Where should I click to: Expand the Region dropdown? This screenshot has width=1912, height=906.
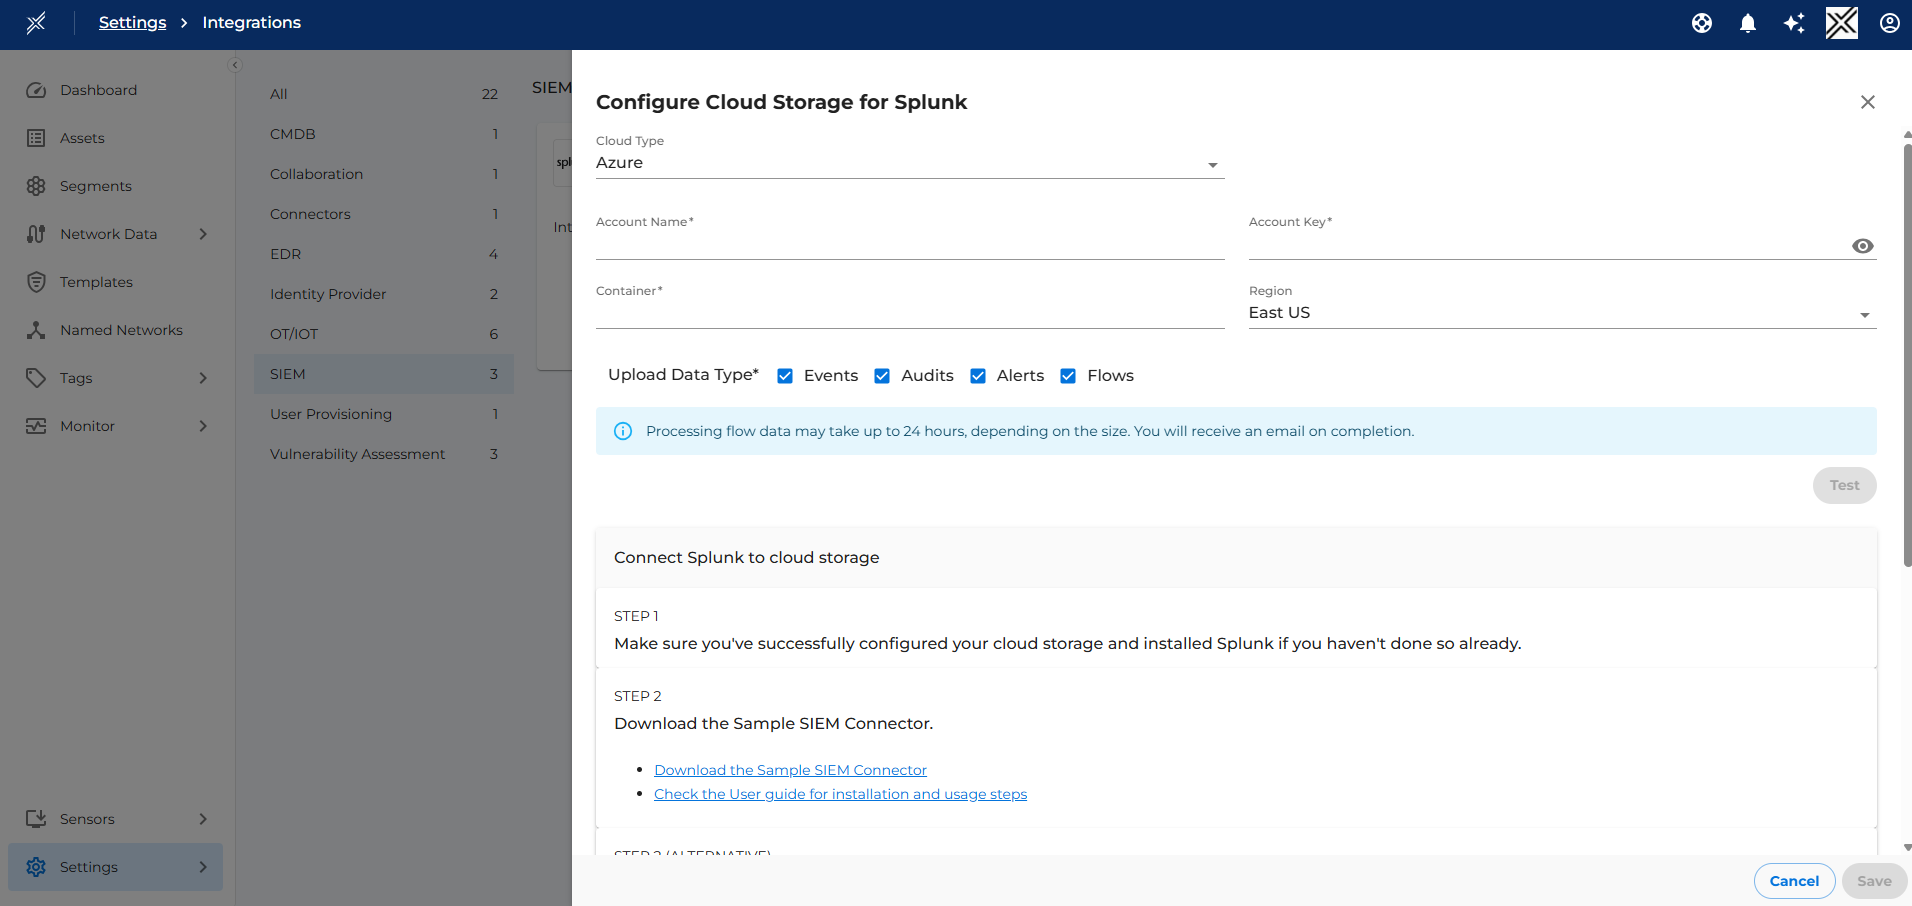click(x=1561, y=314)
